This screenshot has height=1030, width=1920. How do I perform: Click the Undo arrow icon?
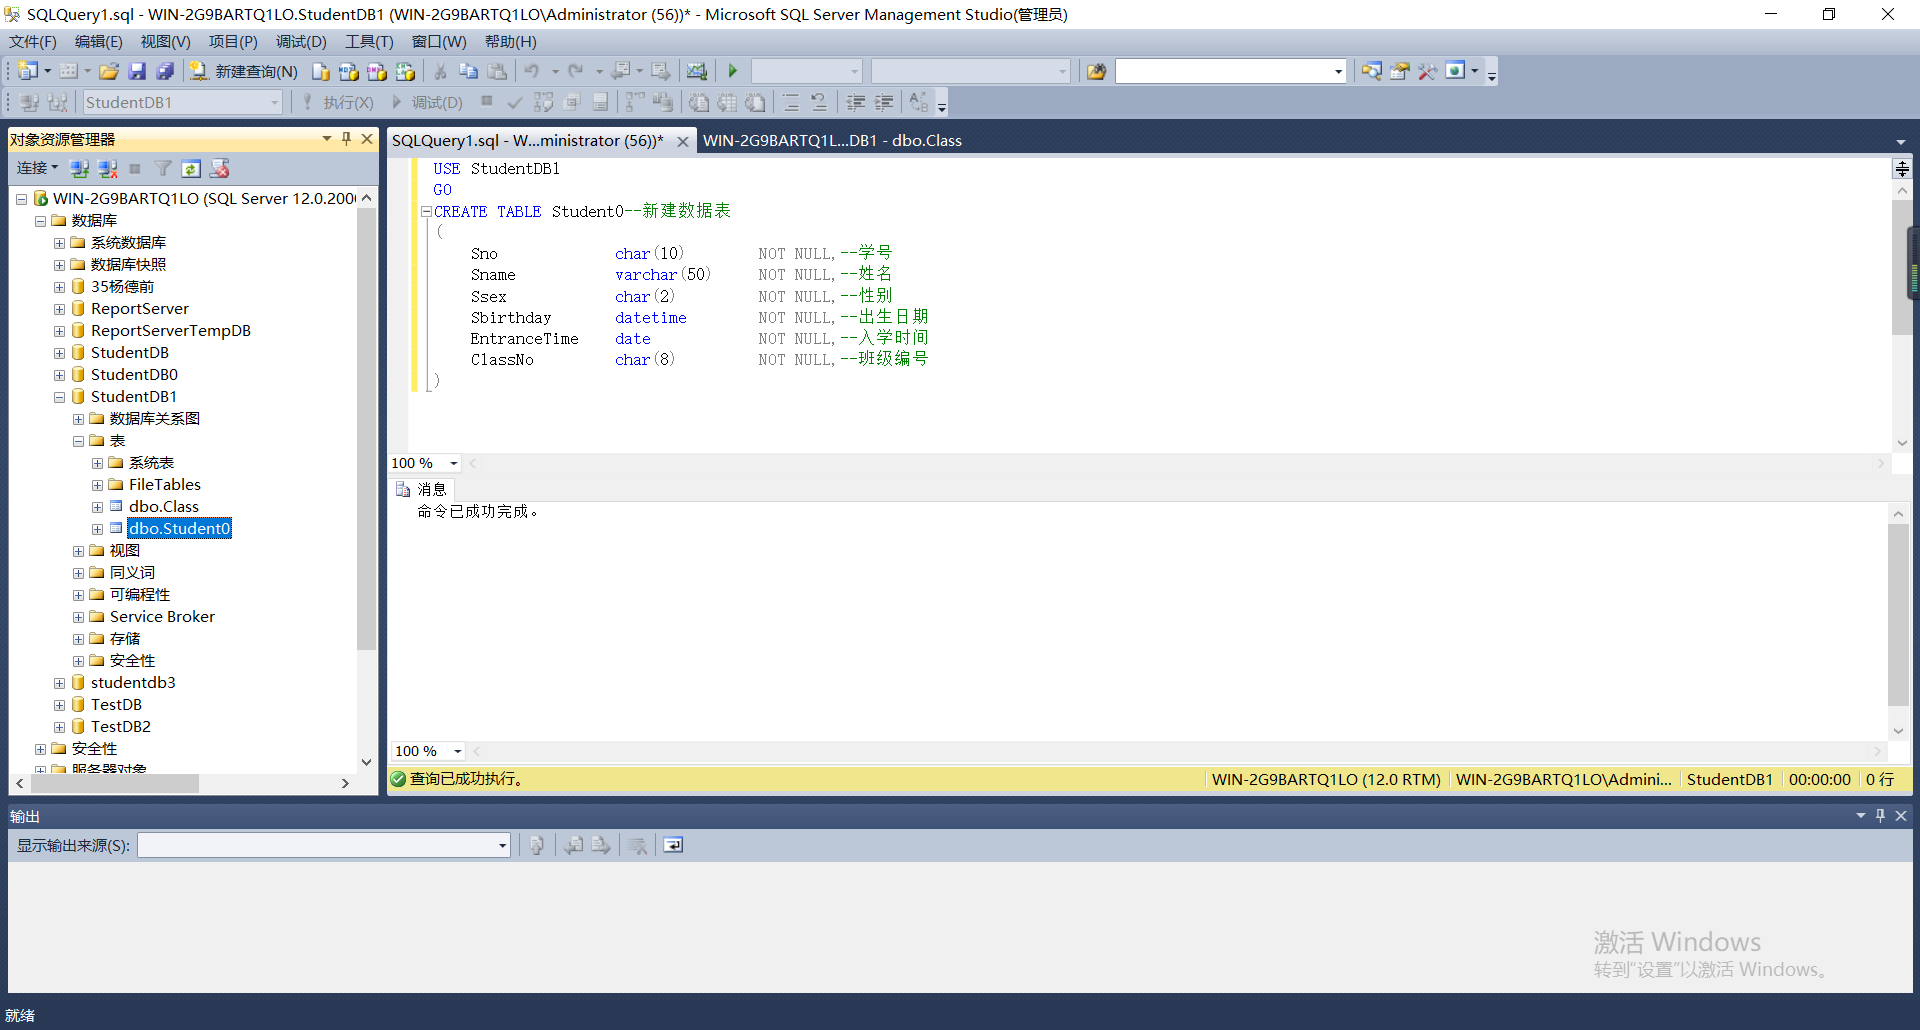pos(532,71)
